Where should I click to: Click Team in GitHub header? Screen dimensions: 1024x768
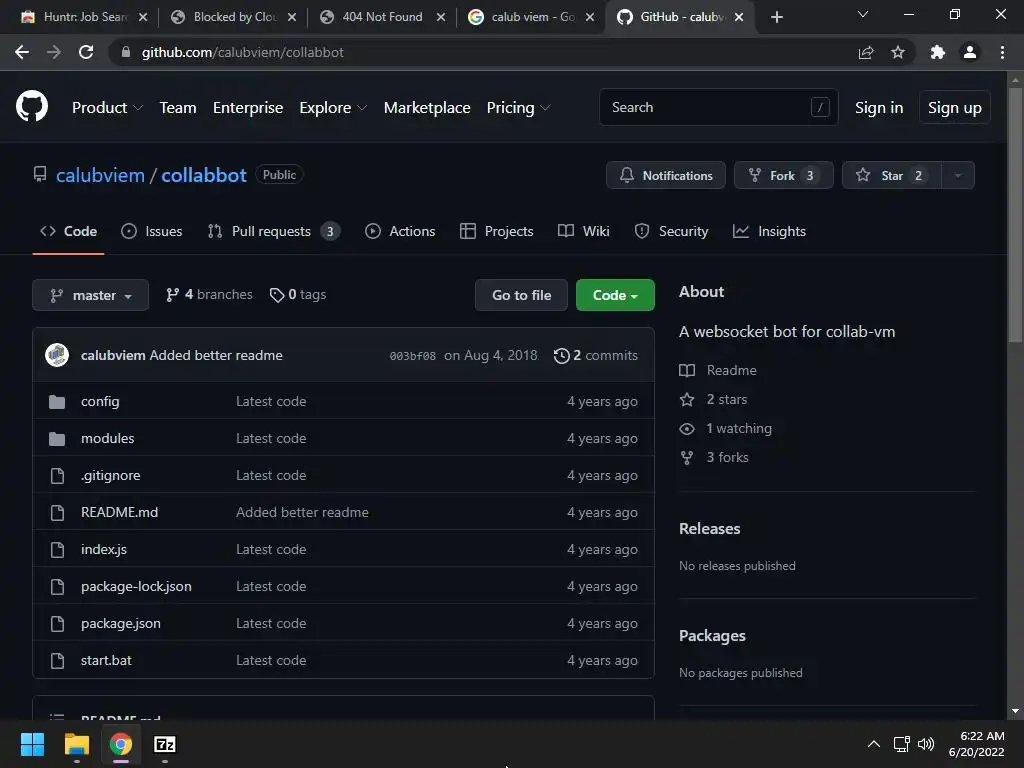(178, 108)
